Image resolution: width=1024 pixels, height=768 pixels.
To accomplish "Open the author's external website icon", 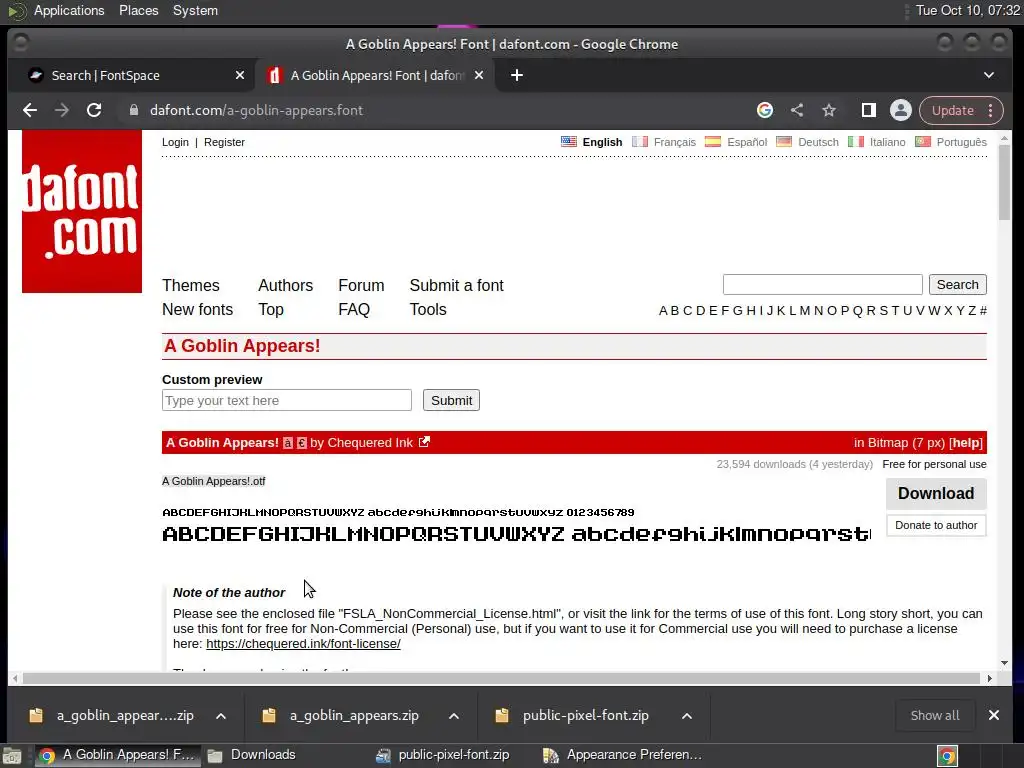I will (x=424, y=442).
